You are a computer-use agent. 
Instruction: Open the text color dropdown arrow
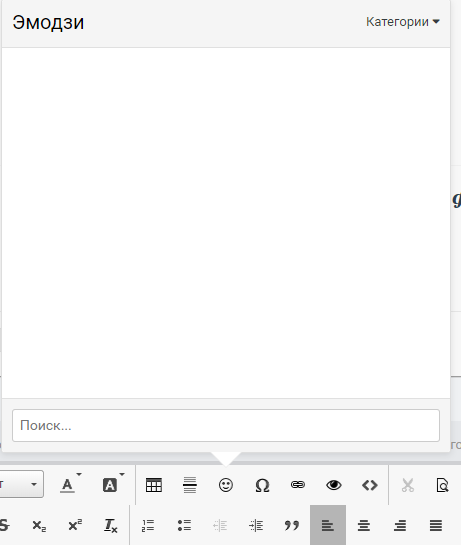click(x=79, y=474)
